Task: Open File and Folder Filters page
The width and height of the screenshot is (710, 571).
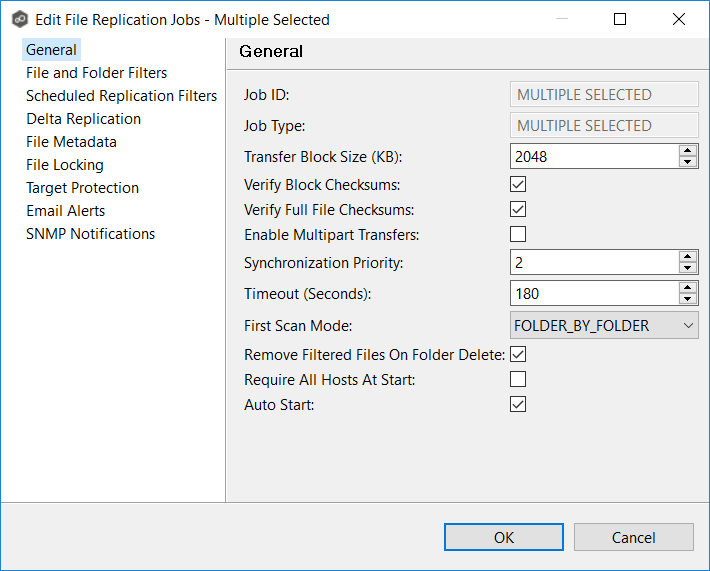Action: (x=96, y=73)
